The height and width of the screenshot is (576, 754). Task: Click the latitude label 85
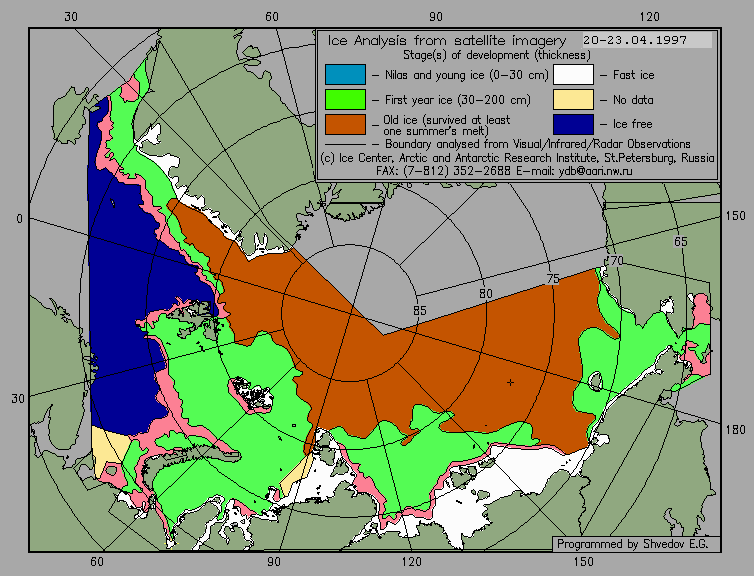pos(419,311)
